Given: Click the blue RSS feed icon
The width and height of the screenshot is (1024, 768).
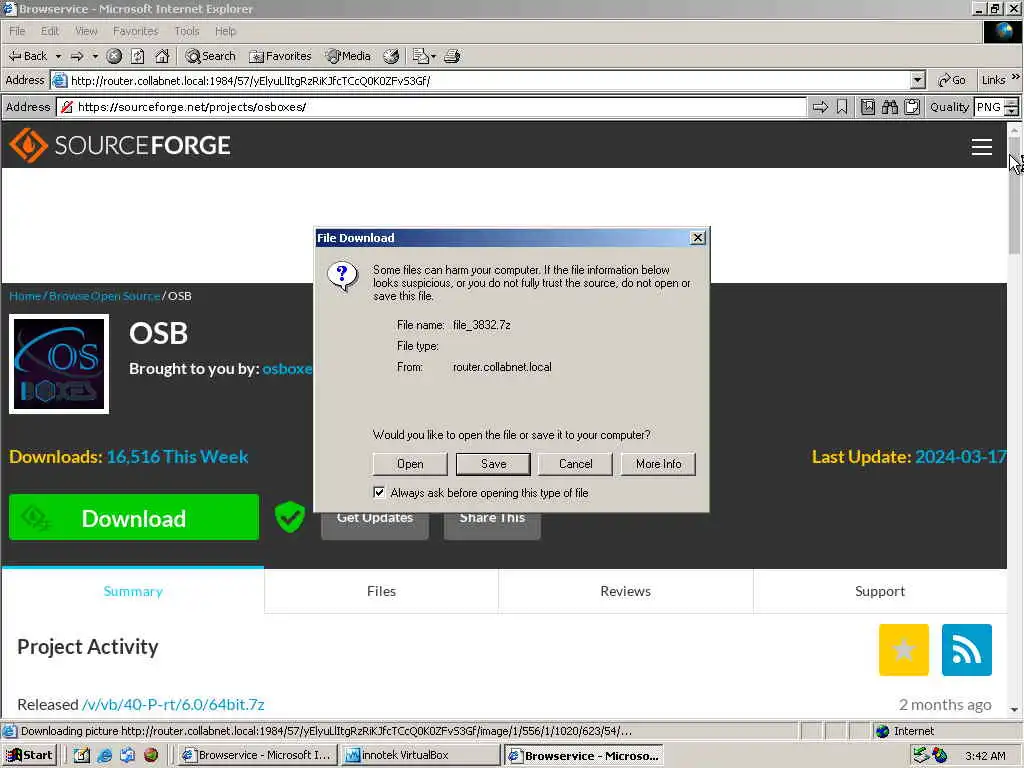Looking at the screenshot, I should 967,650.
